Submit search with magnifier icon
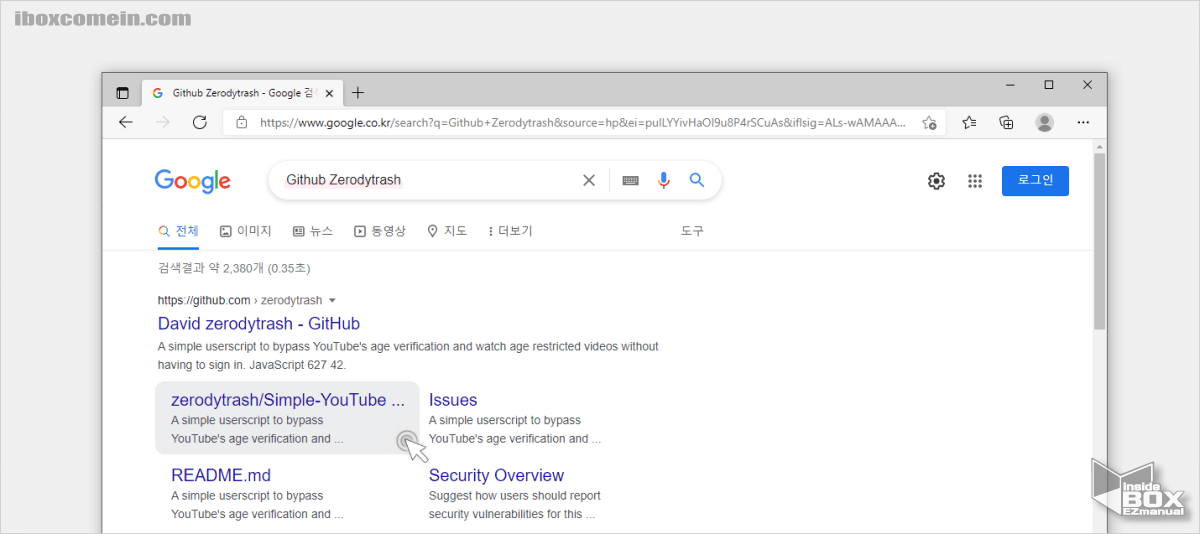 (697, 180)
